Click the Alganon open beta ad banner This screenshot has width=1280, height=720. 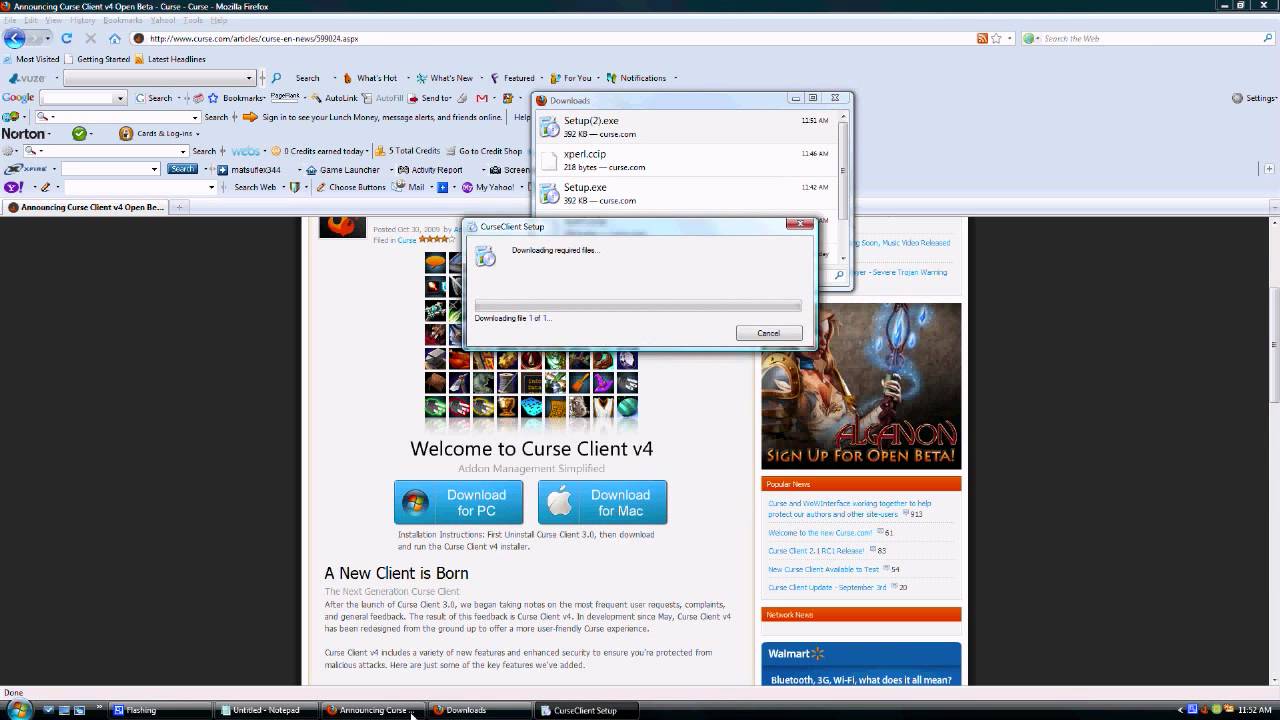(861, 386)
